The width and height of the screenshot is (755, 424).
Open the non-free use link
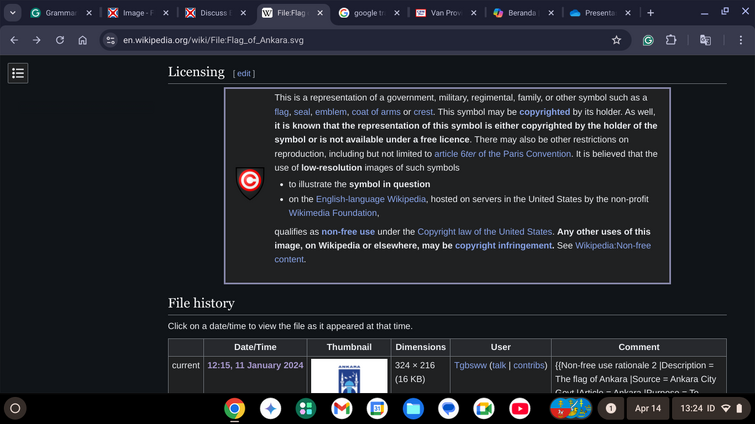click(x=348, y=232)
